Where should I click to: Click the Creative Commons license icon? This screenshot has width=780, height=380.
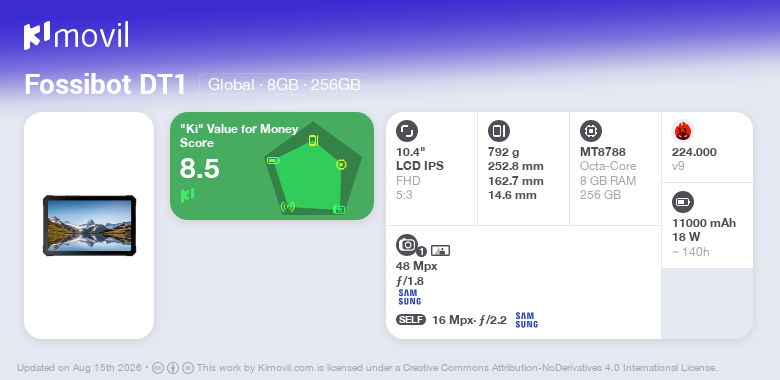pyautogui.click(x=158, y=368)
